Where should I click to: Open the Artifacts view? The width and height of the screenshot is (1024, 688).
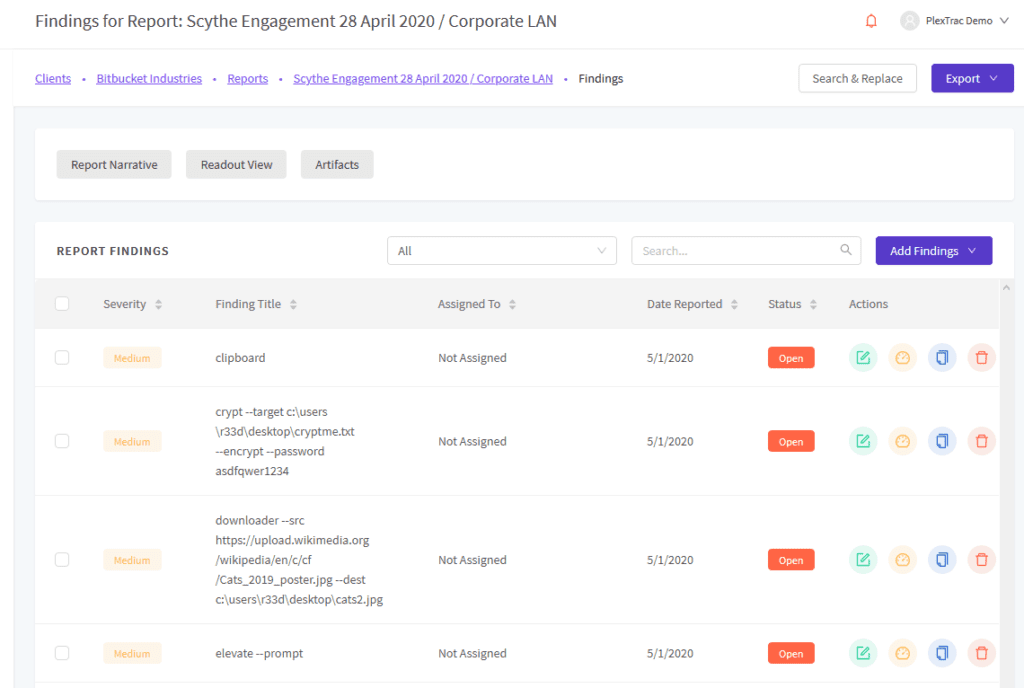337,164
